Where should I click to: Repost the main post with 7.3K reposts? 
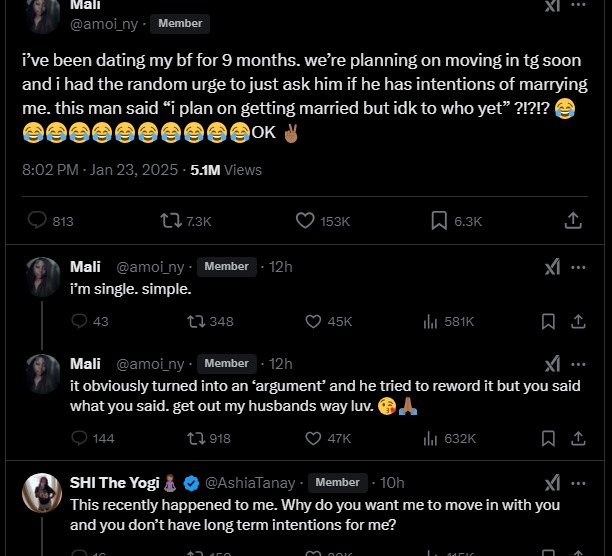click(171, 221)
